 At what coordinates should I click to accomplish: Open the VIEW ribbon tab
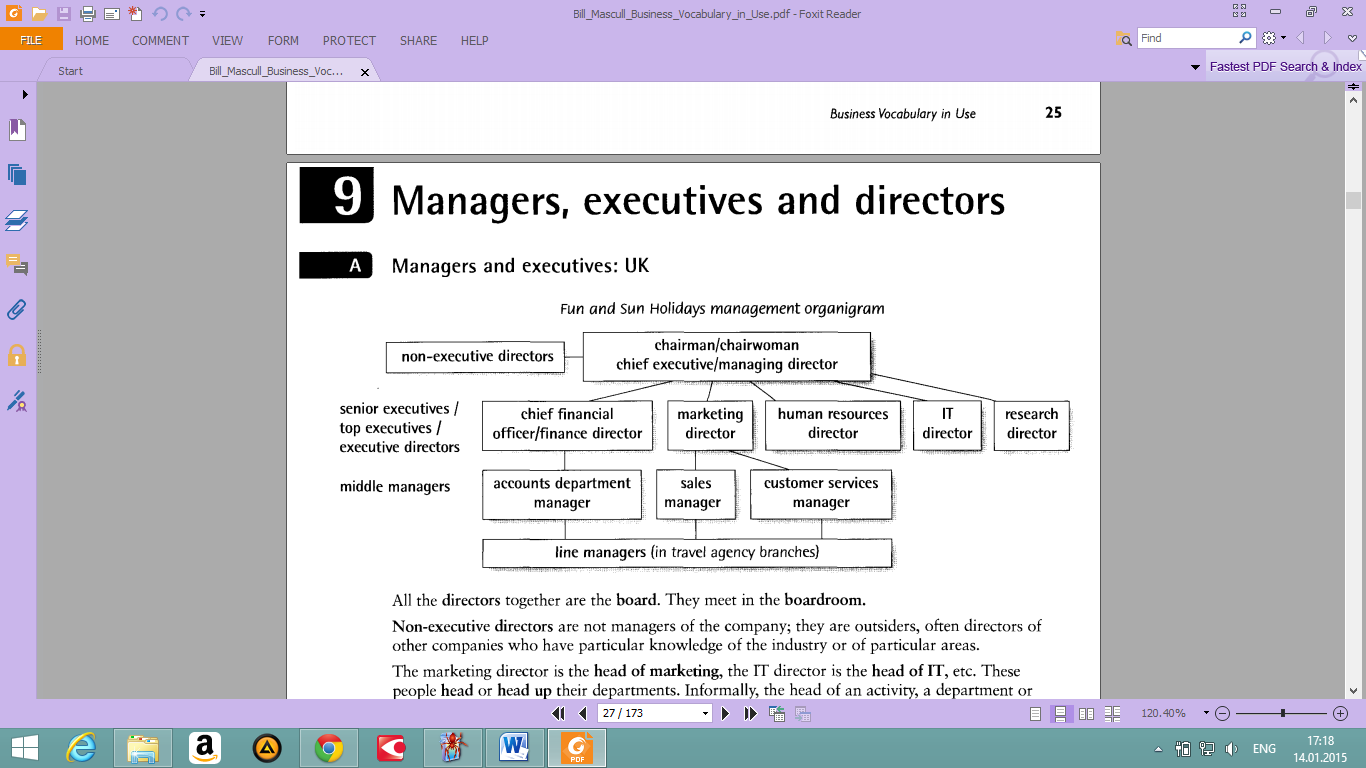228,41
